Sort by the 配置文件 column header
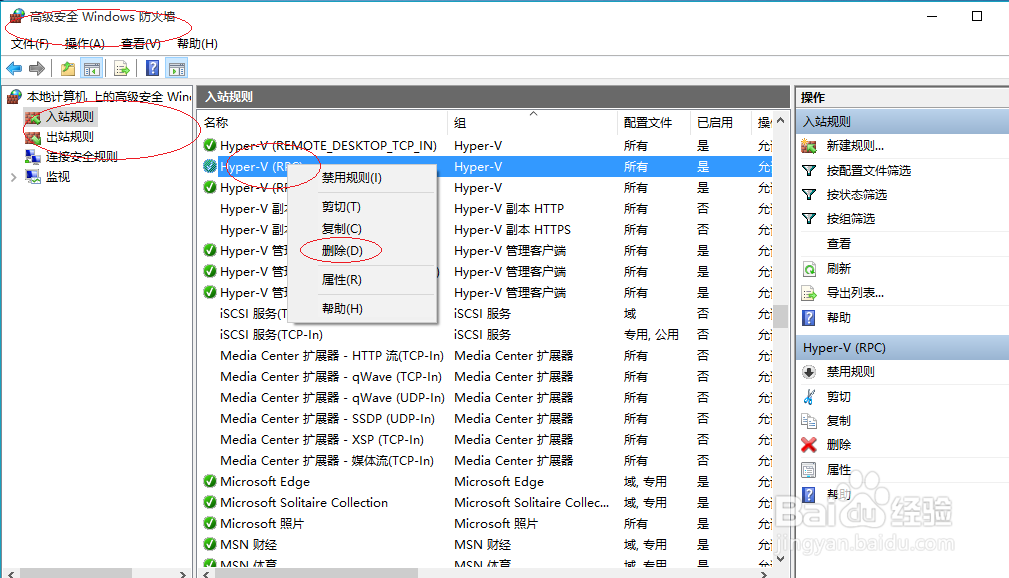Screen dimensions: 1009x578 click(x=654, y=122)
